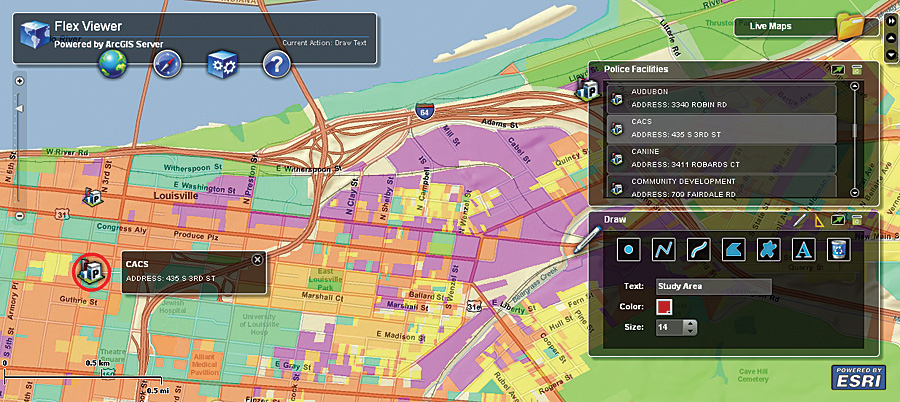Select the draw point tool

coord(629,249)
